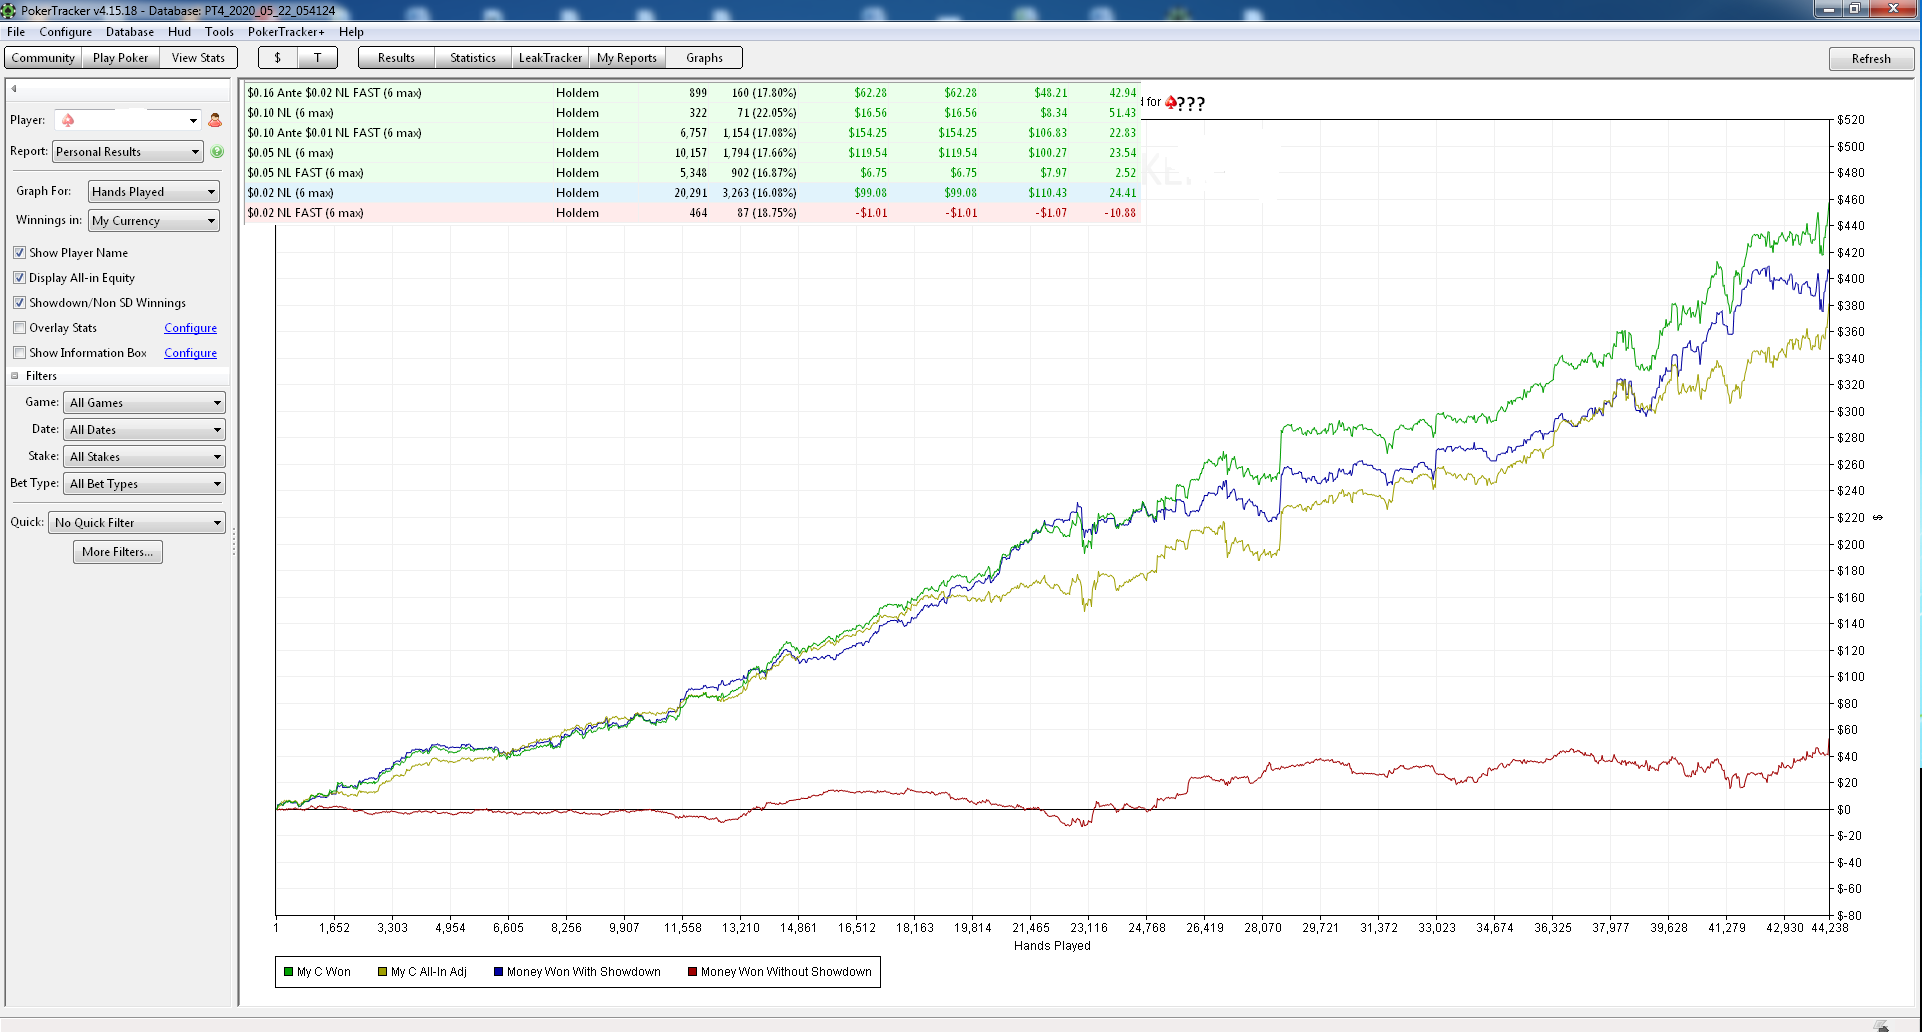Click the Refresh button
The width and height of the screenshot is (1922, 1032).
click(x=1871, y=59)
